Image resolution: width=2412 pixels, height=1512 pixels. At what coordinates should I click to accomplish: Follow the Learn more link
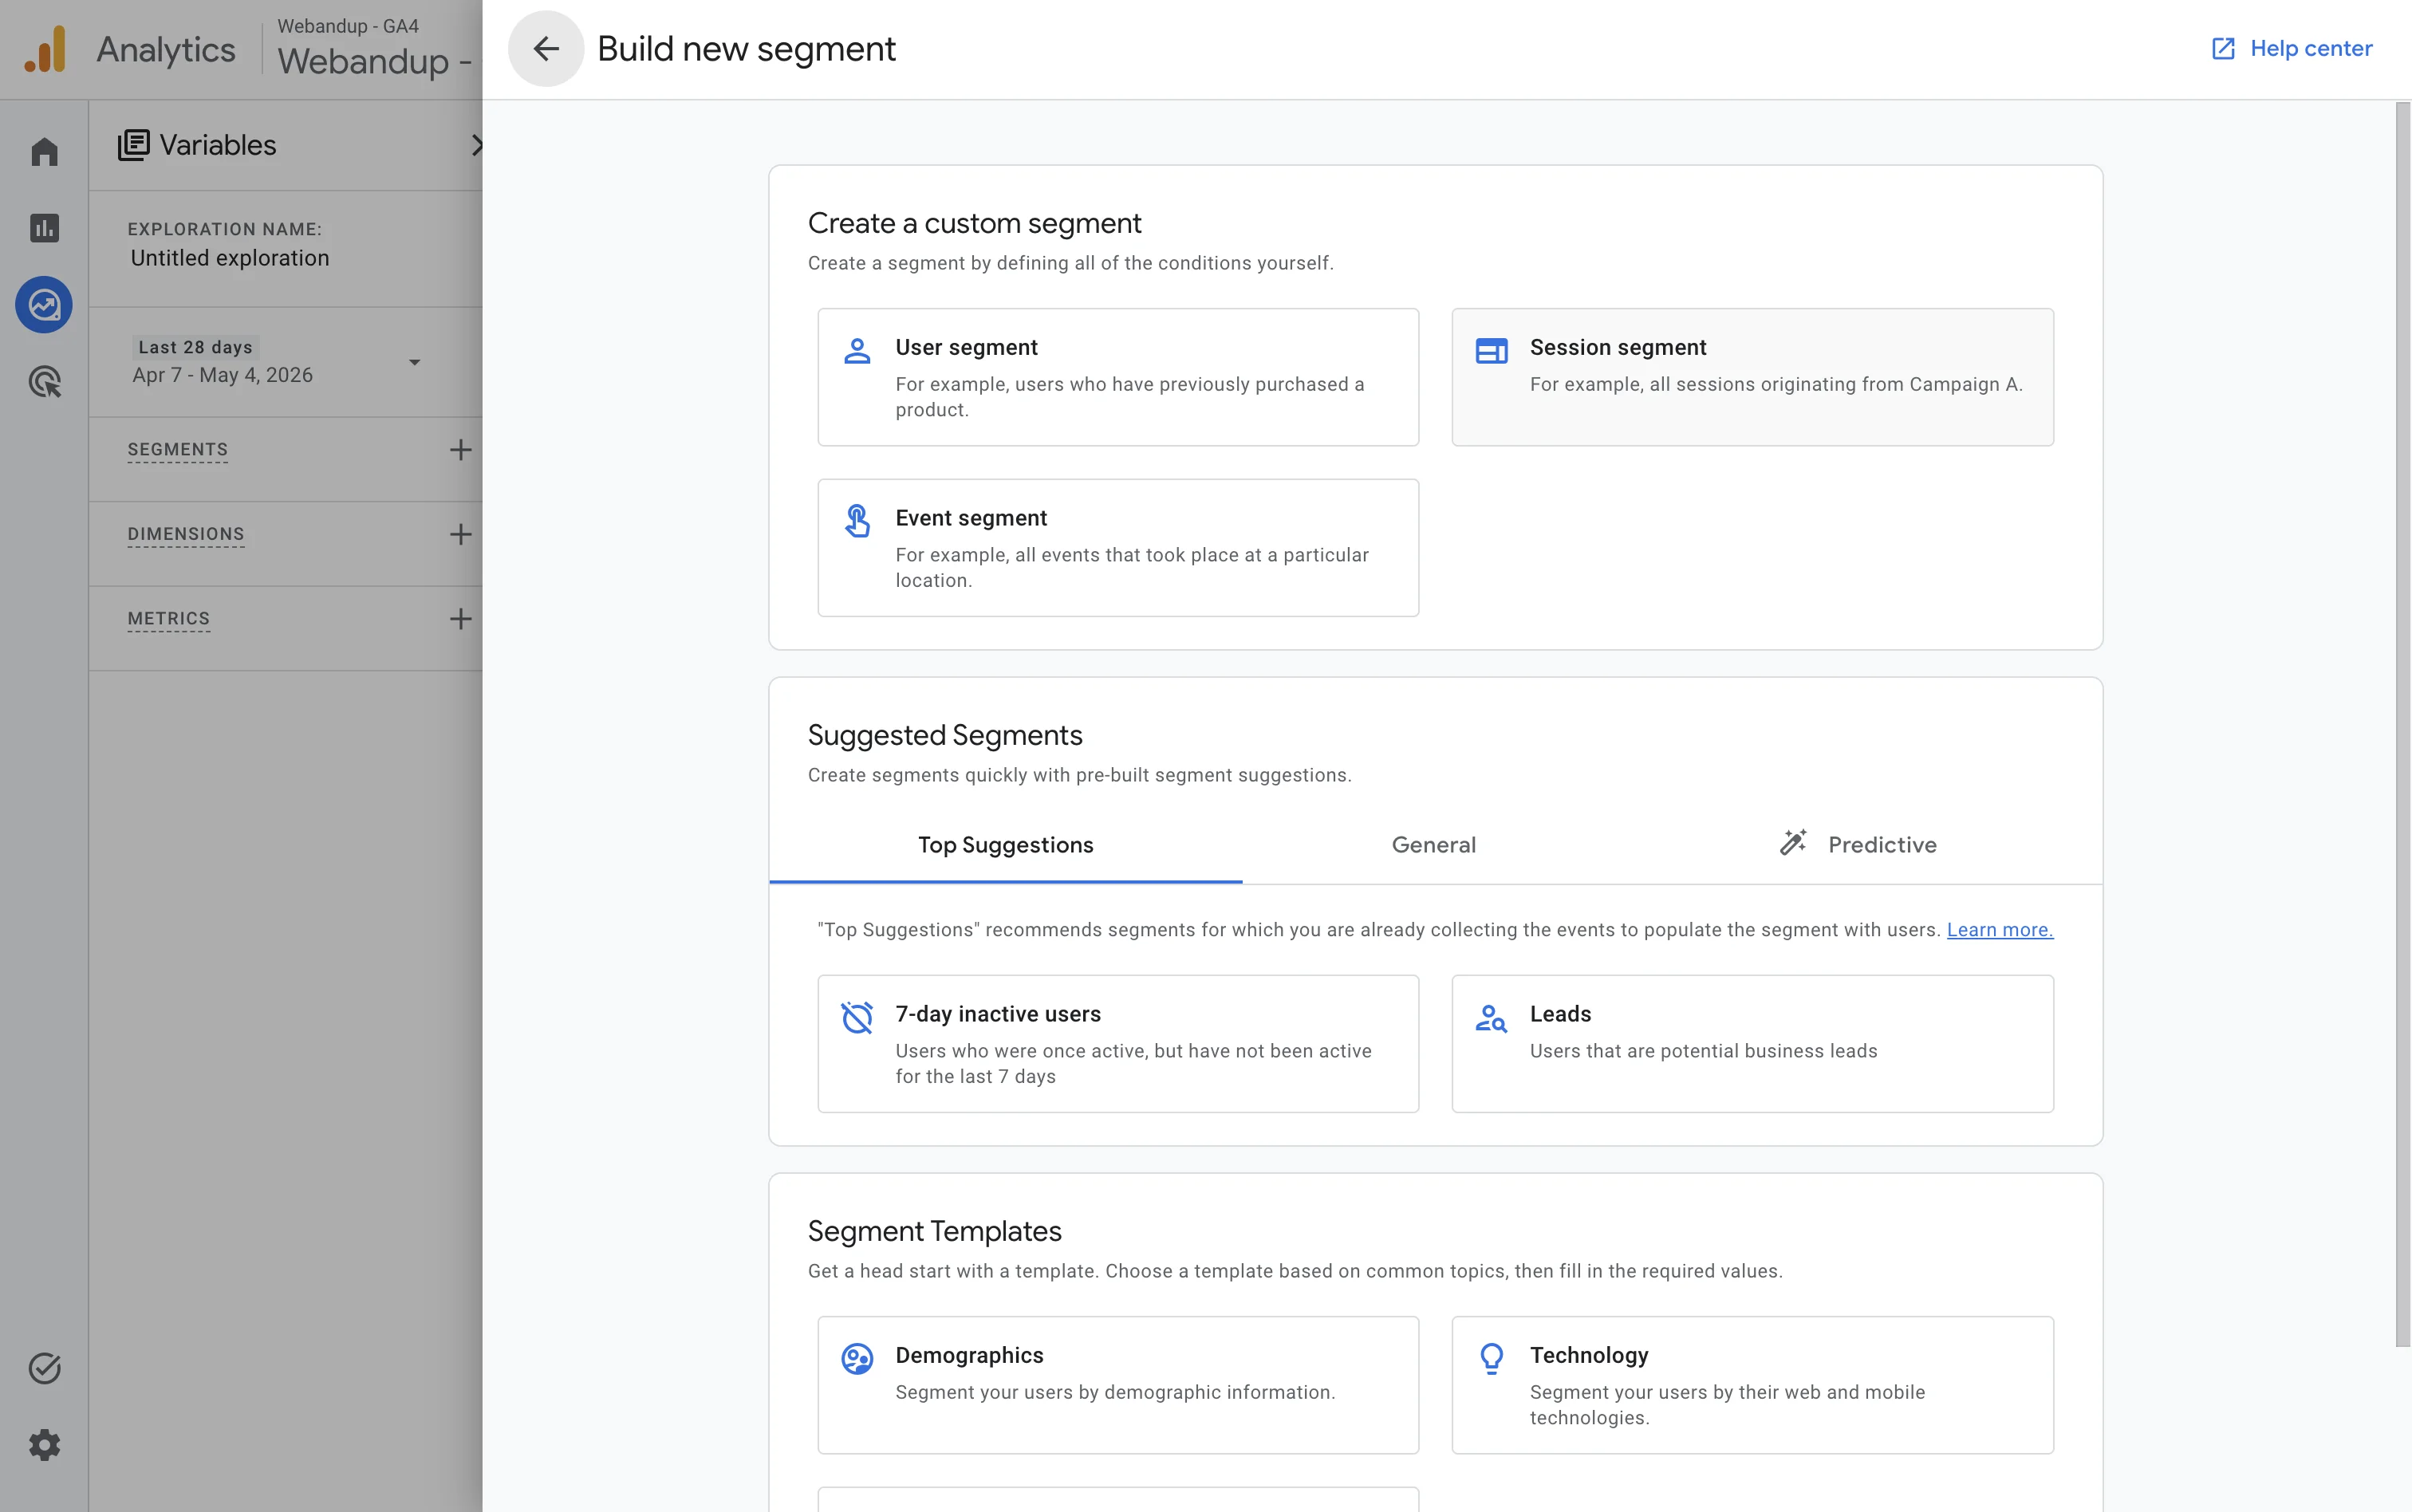tap(2000, 930)
